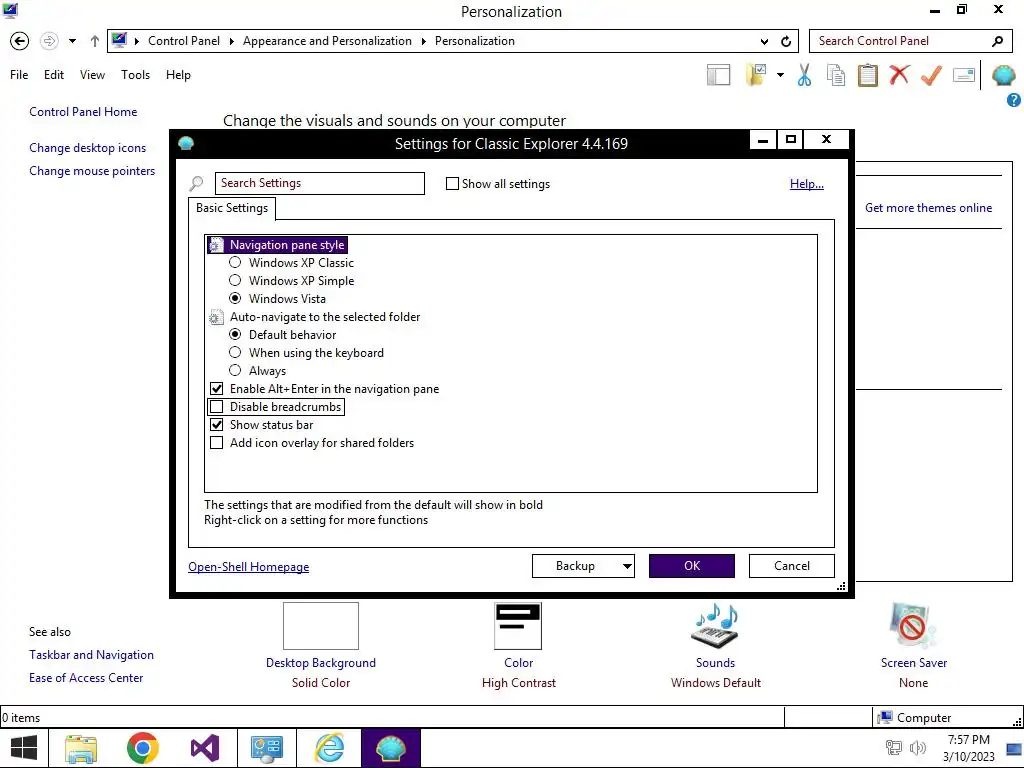This screenshot has height=768, width=1024.
Task: Open the Help... link in settings dialog
Action: pos(807,184)
